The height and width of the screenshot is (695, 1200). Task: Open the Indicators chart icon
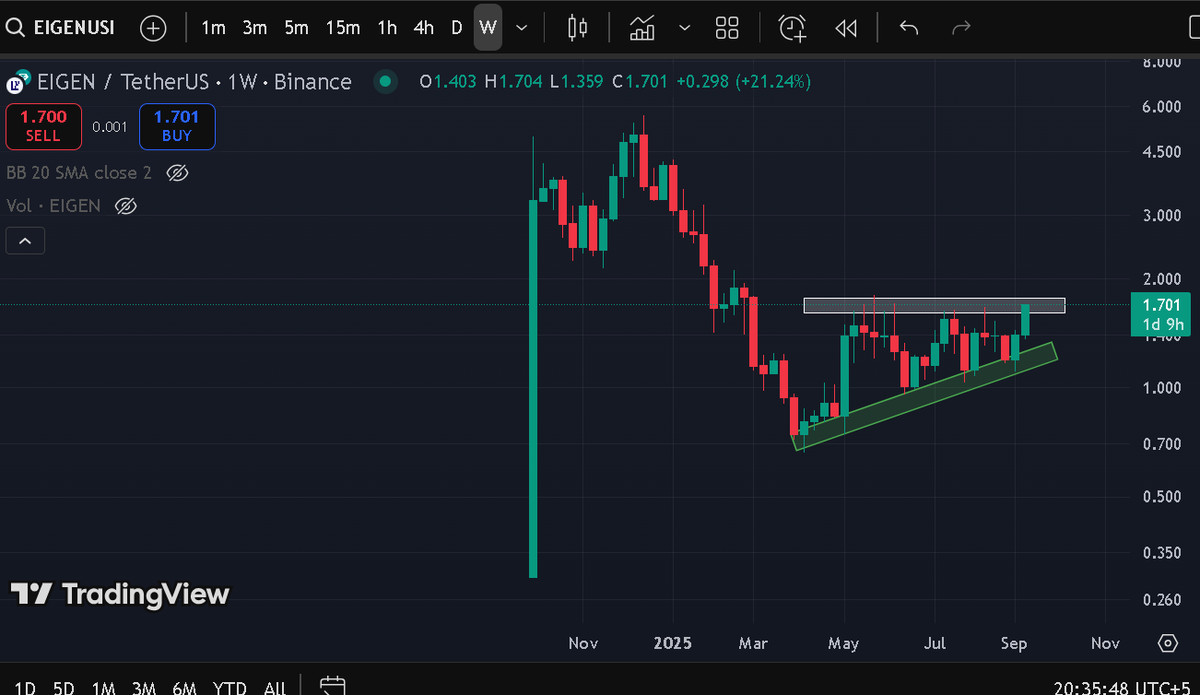[642, 28]
